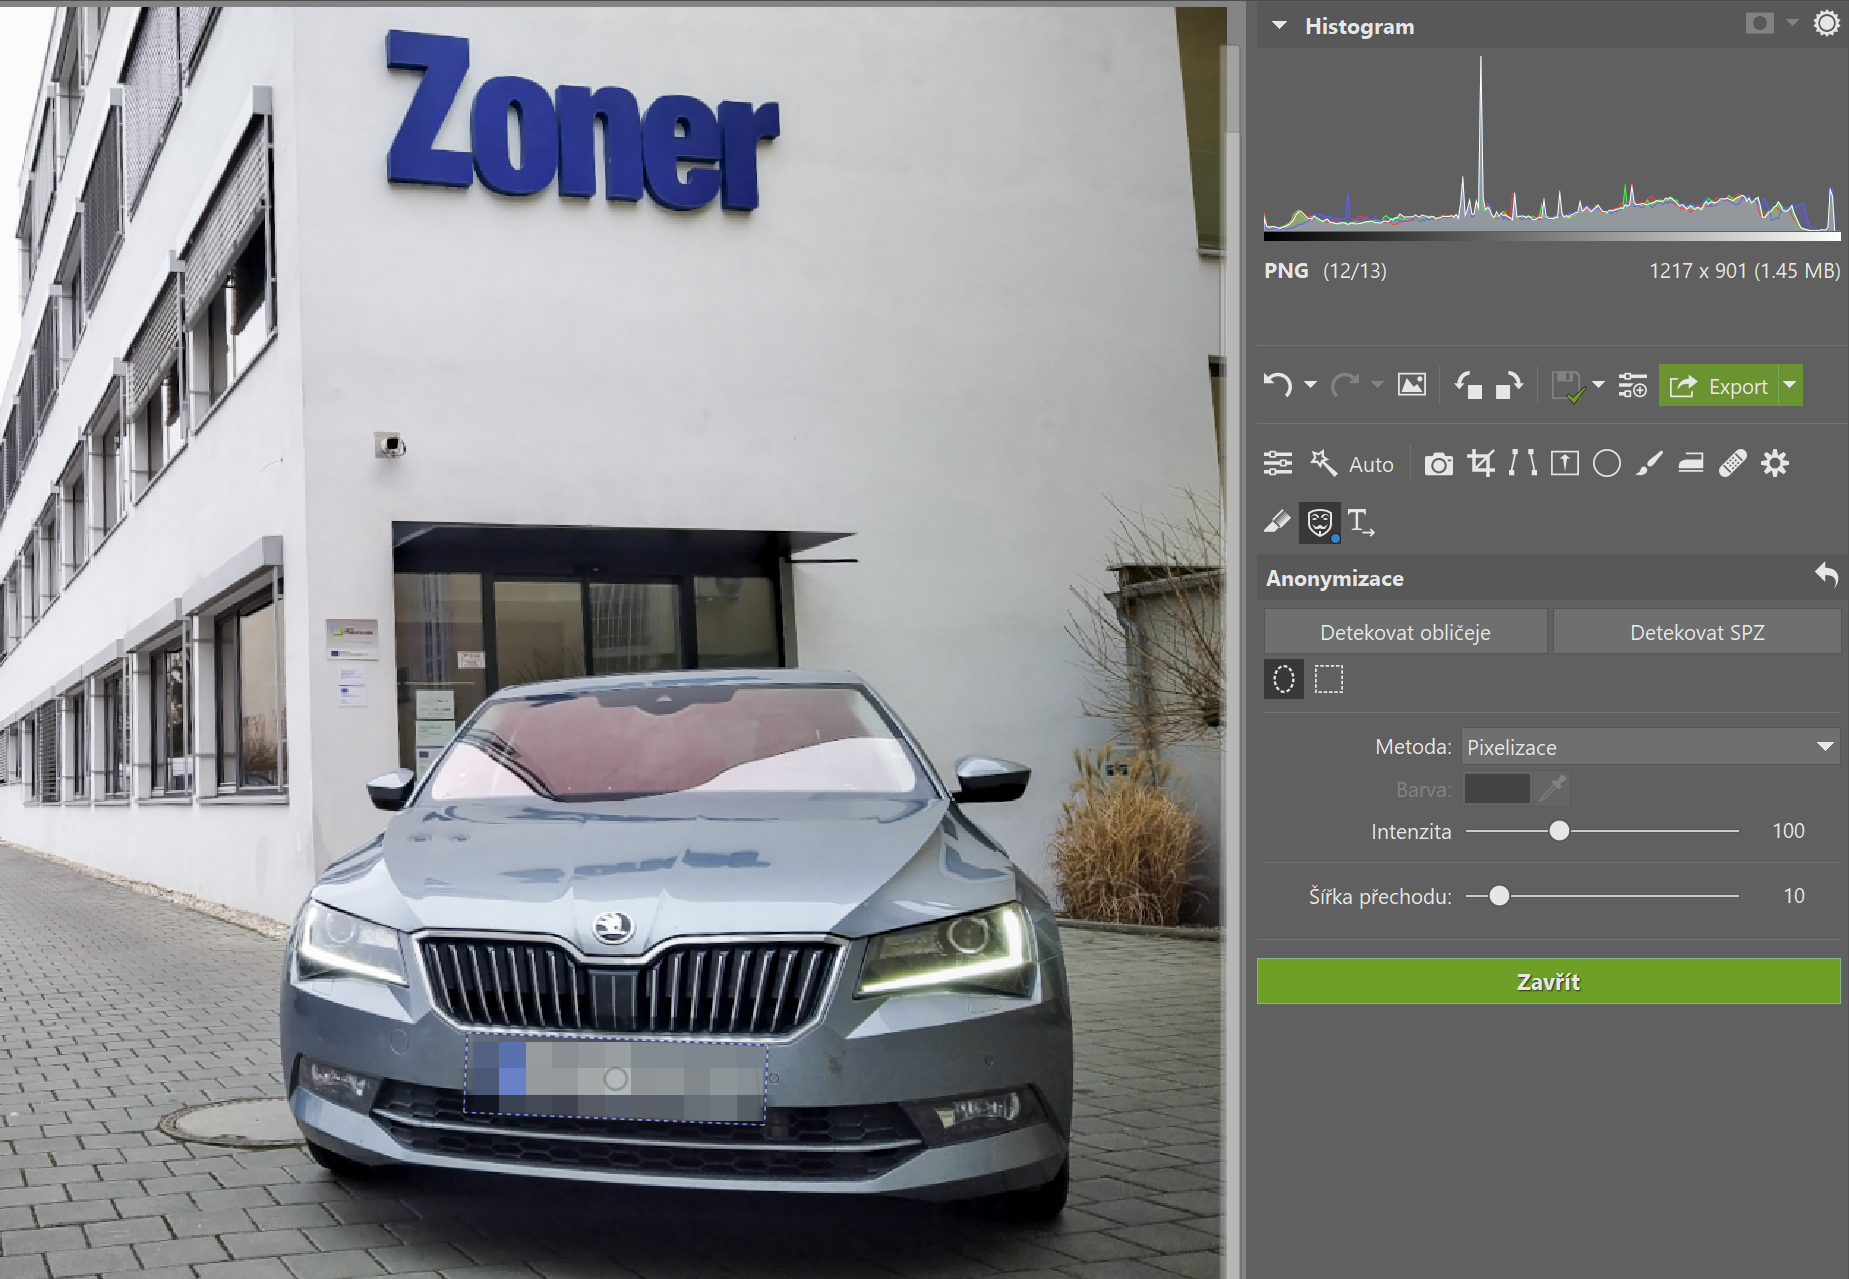Image resolution: width=1849 pixels, height=1279 pixels.
Task: Undo the last edit
Action: coord(1278,385)
